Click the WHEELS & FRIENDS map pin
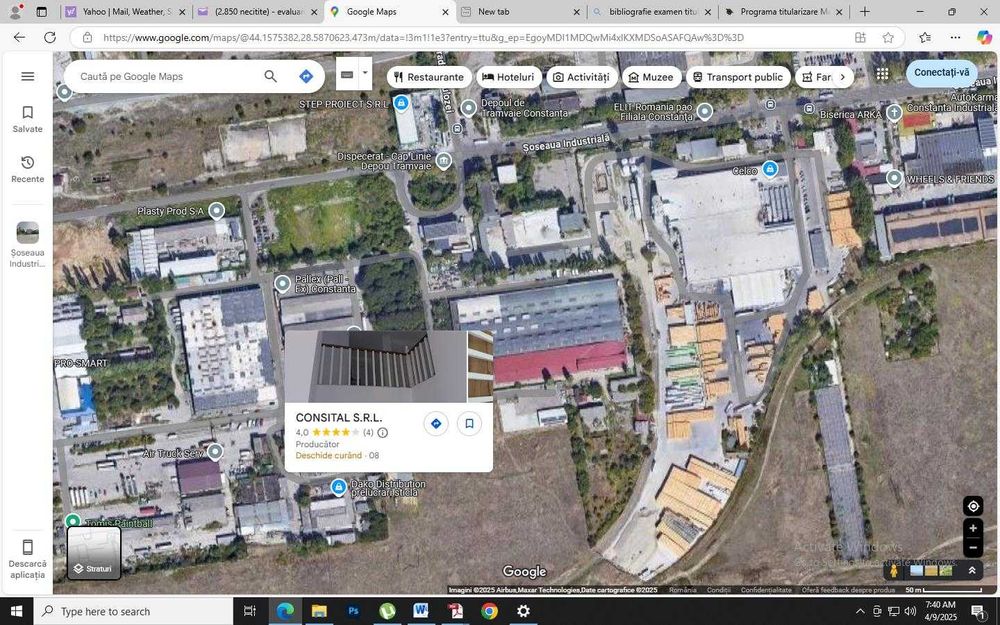The height and width of the screenshot is (625, 1000). 895,178
